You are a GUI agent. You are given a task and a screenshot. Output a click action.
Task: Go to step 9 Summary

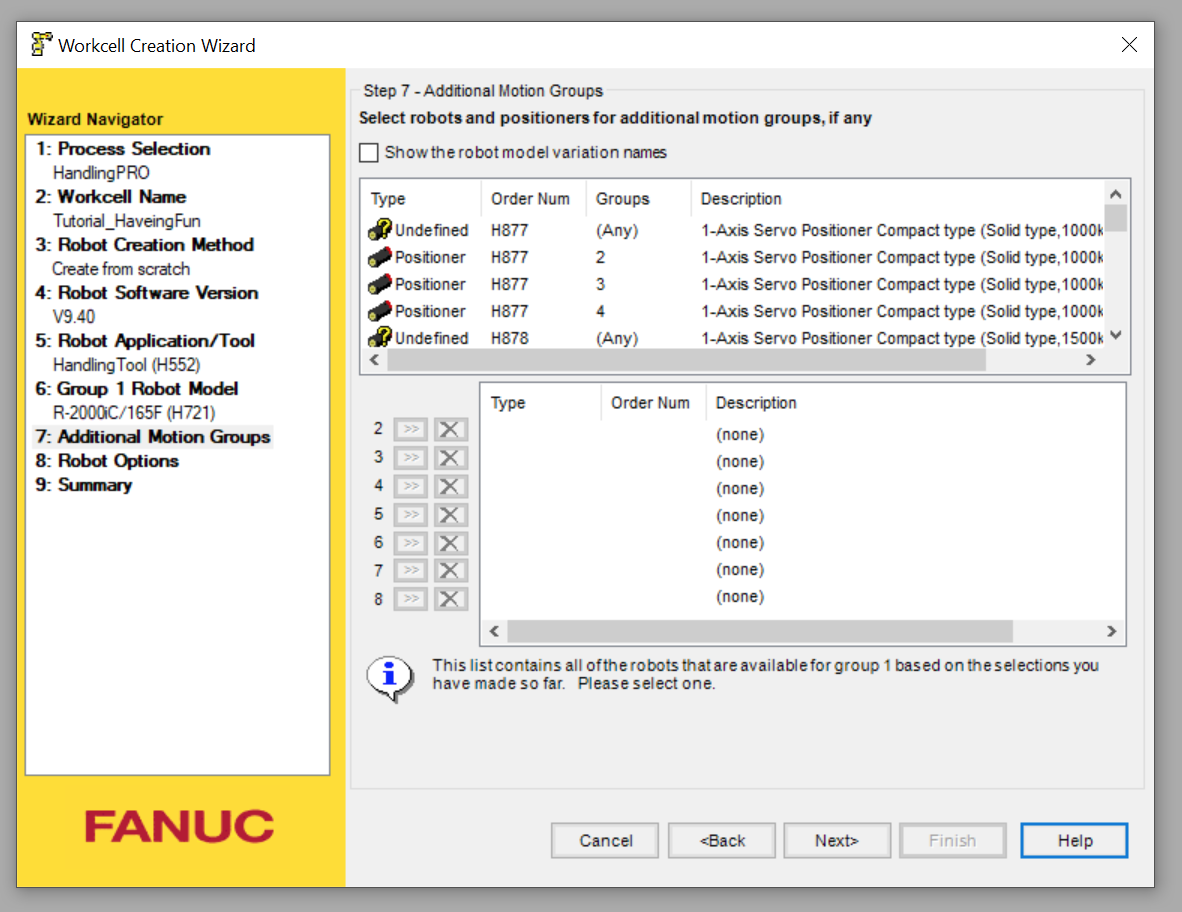click(x=84, y=485)
